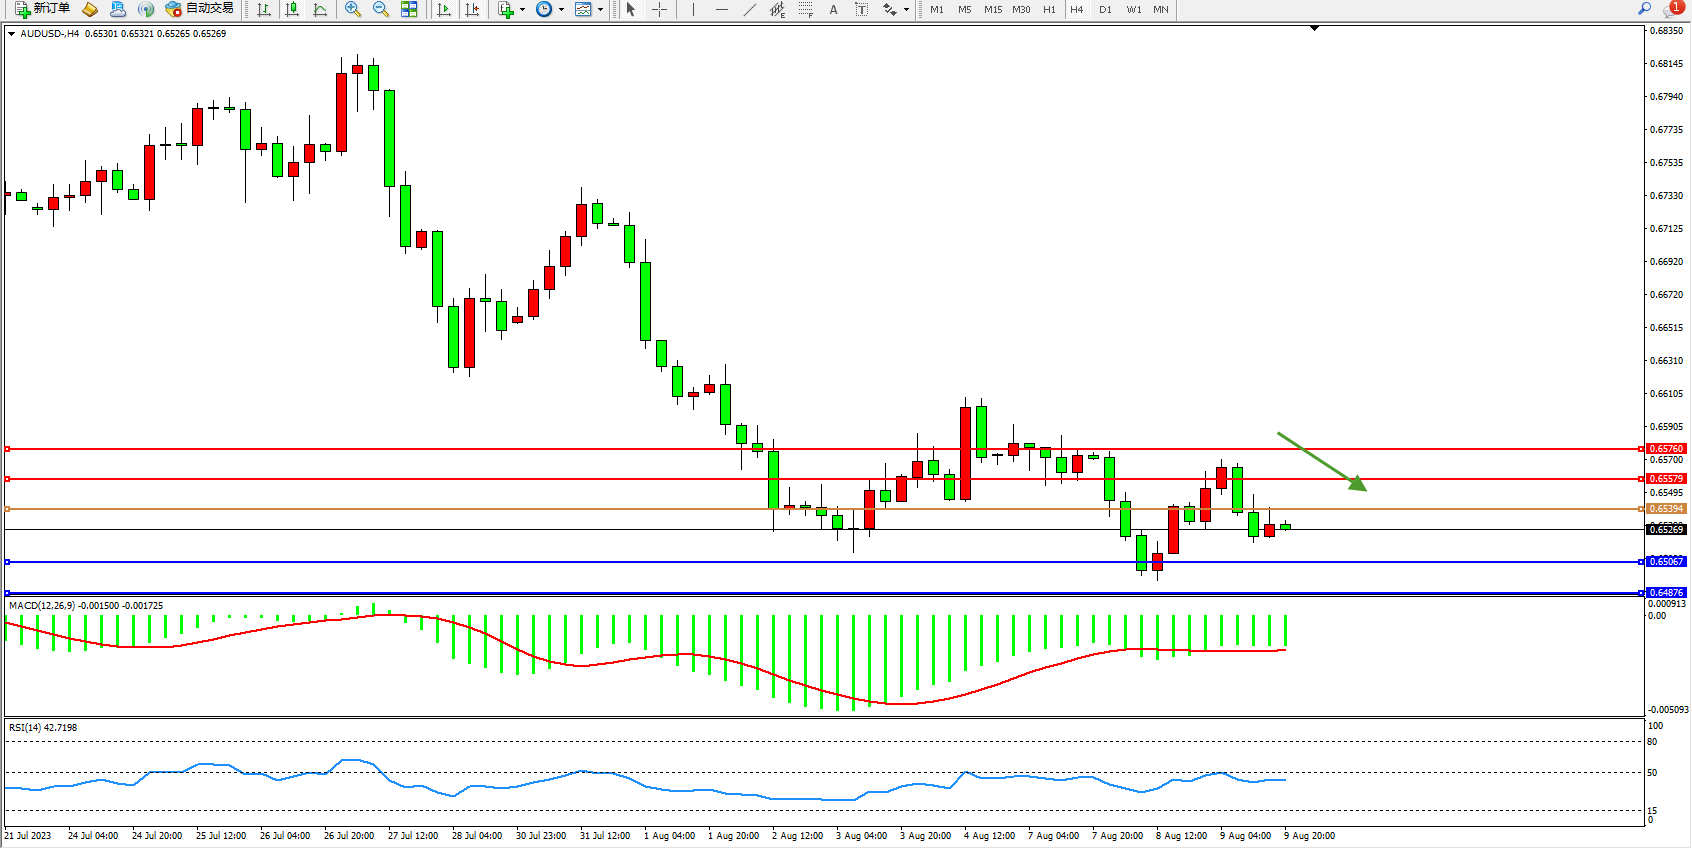The image size is (1692, 849).
Task: Open the indicators list dropdown arrow
Action: [522, 10]
